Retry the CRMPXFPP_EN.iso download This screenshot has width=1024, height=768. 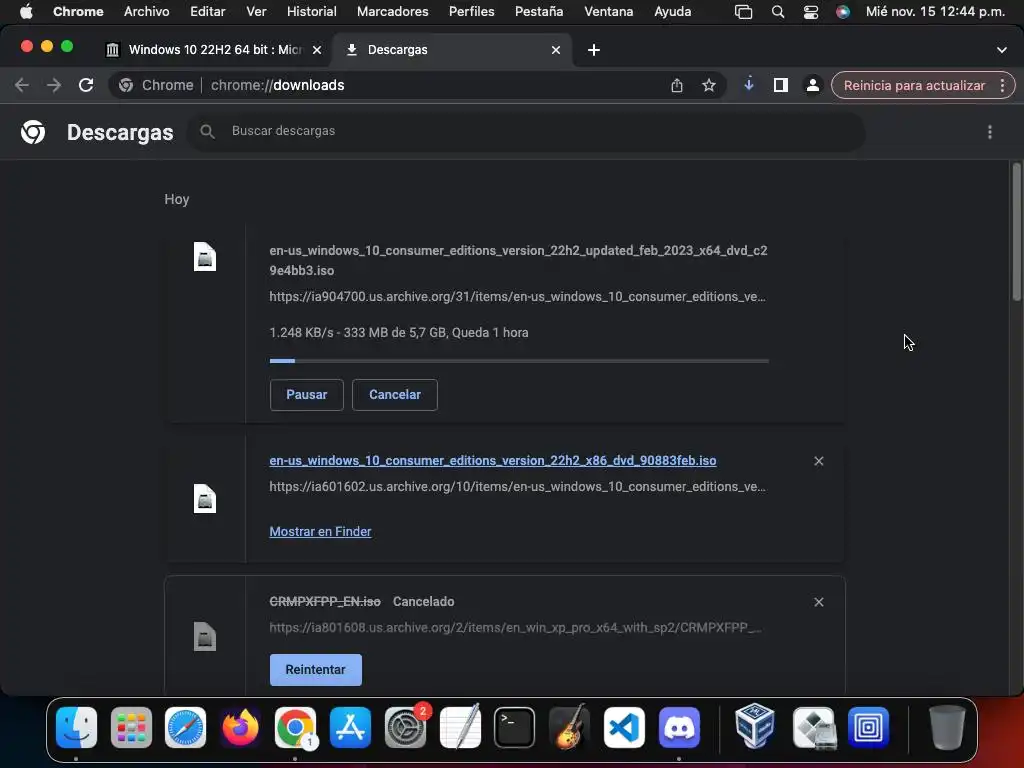click(315, 670)
